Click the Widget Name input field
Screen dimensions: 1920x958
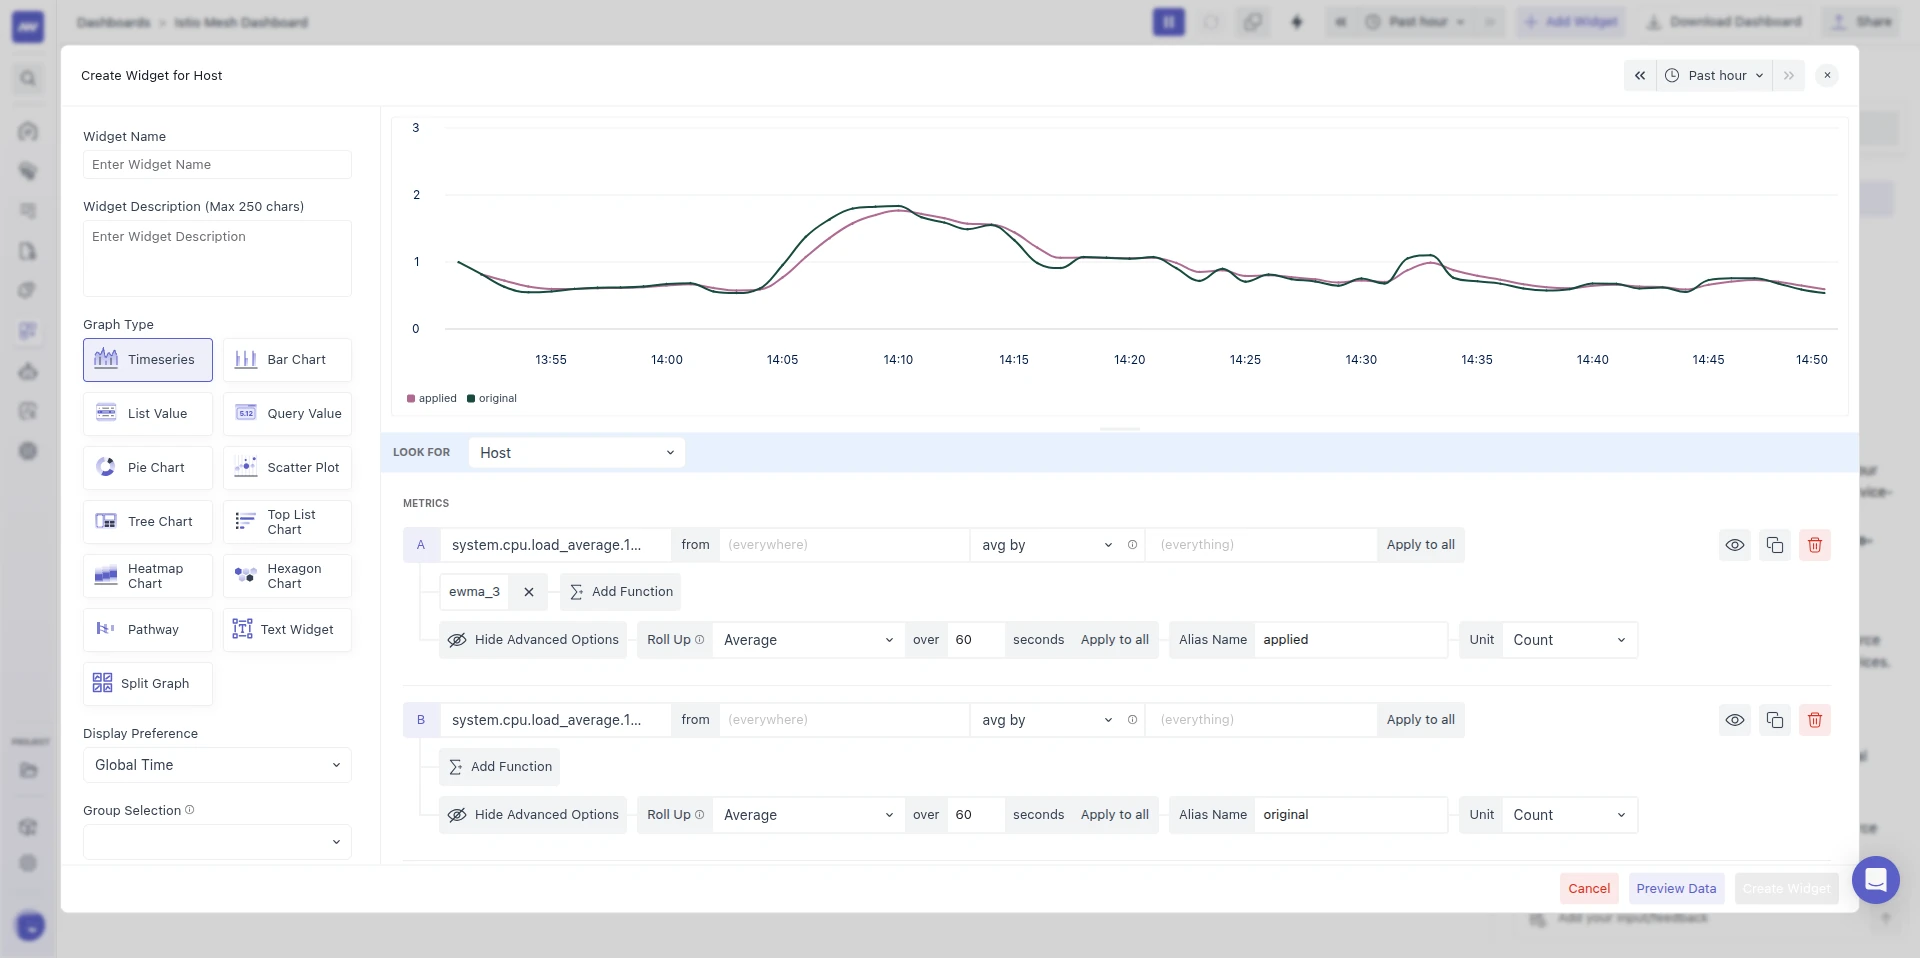217,165
